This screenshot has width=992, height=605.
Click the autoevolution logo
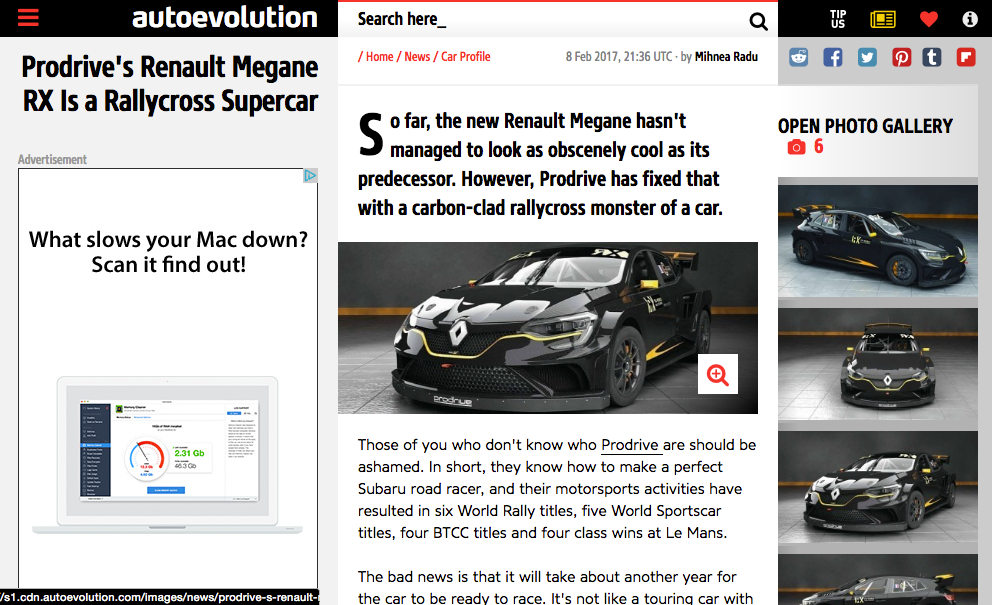tap(225, 17)
